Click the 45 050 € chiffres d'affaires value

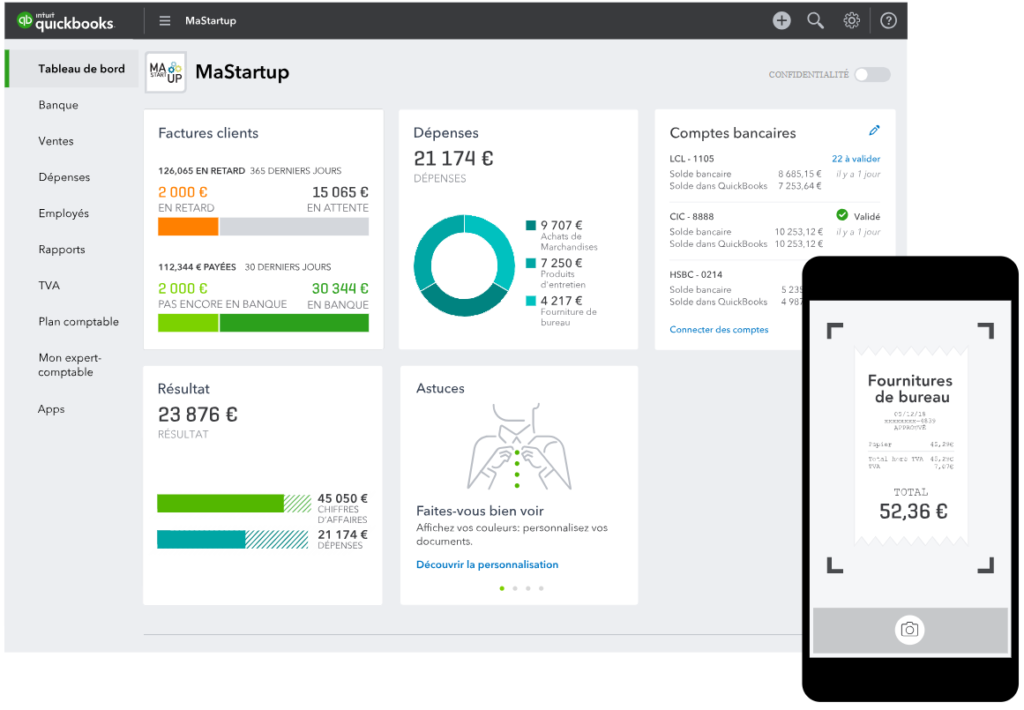[343, 498]
